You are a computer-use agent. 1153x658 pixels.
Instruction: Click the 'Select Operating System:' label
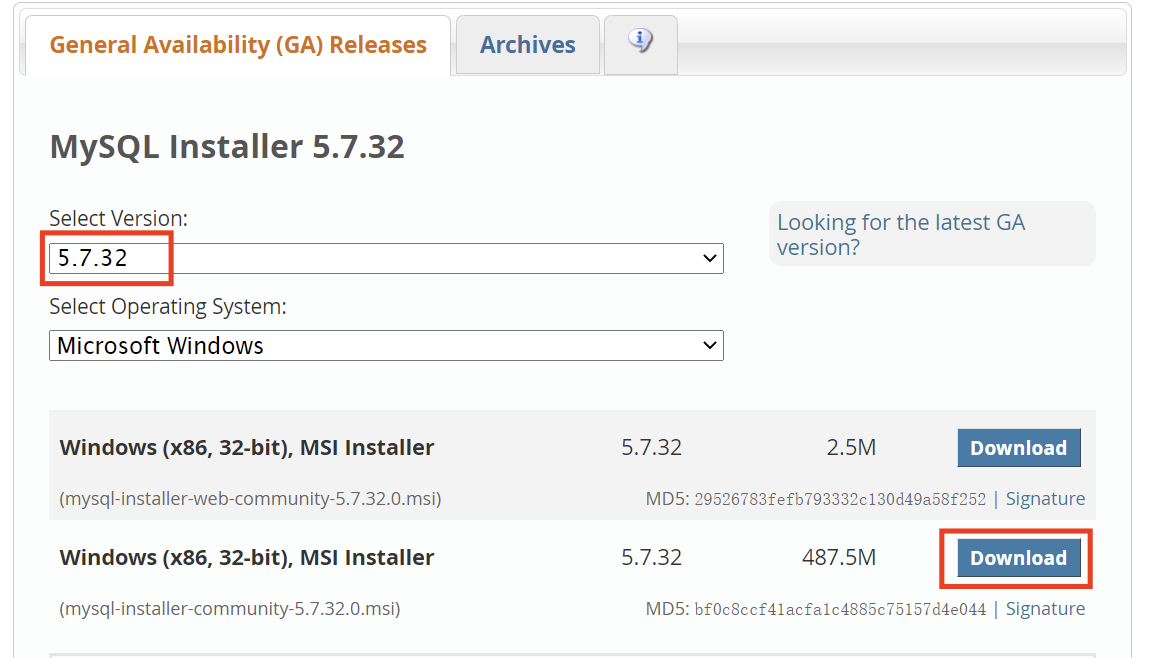coord(167,307)
